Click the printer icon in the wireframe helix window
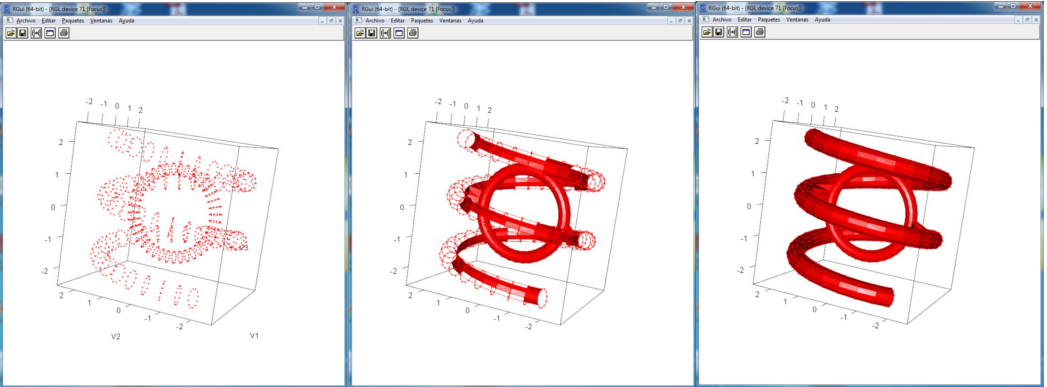Screen dimensions: 1047x387 tap(413, 33)
